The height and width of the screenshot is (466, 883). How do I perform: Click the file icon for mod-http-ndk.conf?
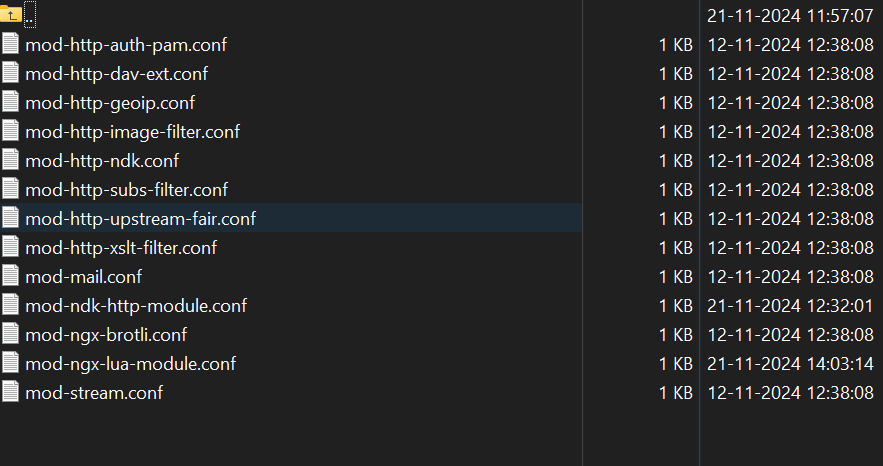coord(10,160)
